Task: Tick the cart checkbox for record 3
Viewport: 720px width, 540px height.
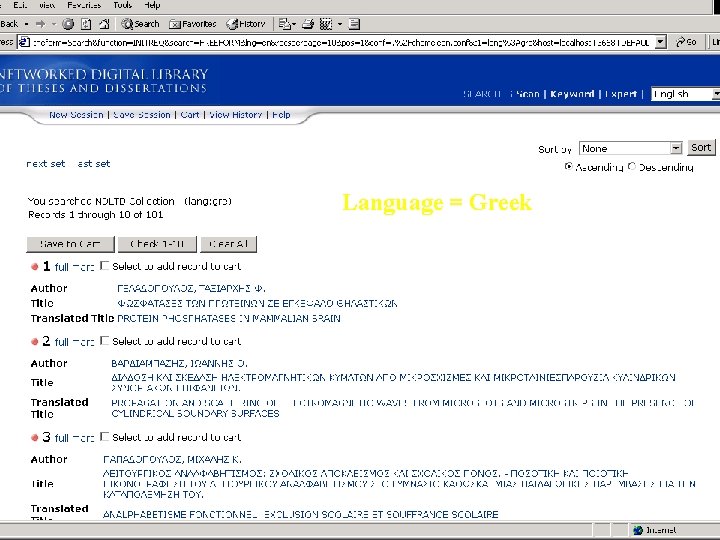Action: pyautogui.click(x=105, y=436)
